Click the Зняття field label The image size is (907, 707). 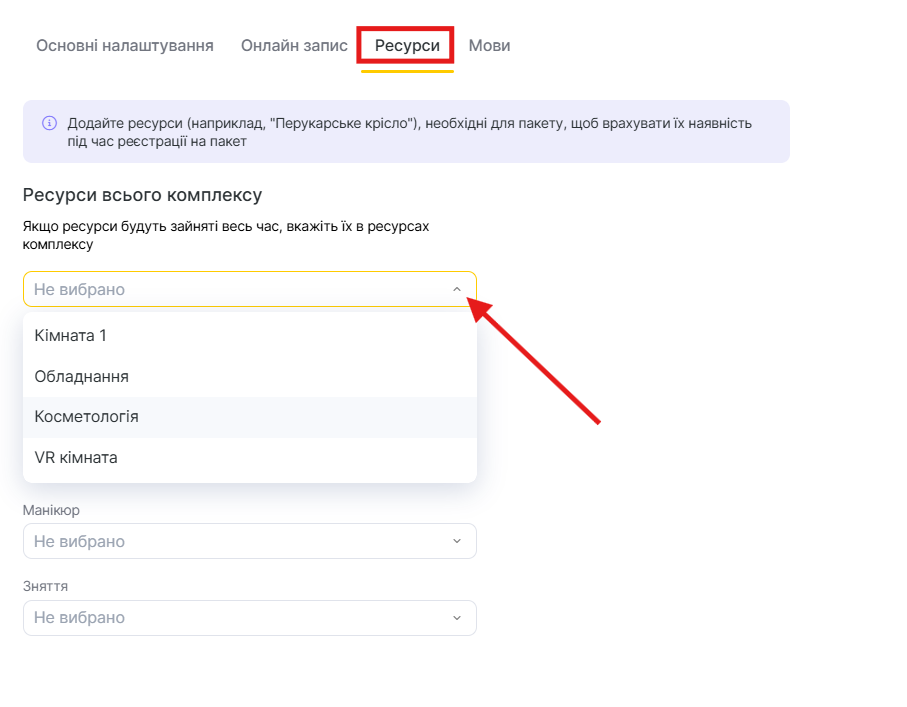point(45,587)
